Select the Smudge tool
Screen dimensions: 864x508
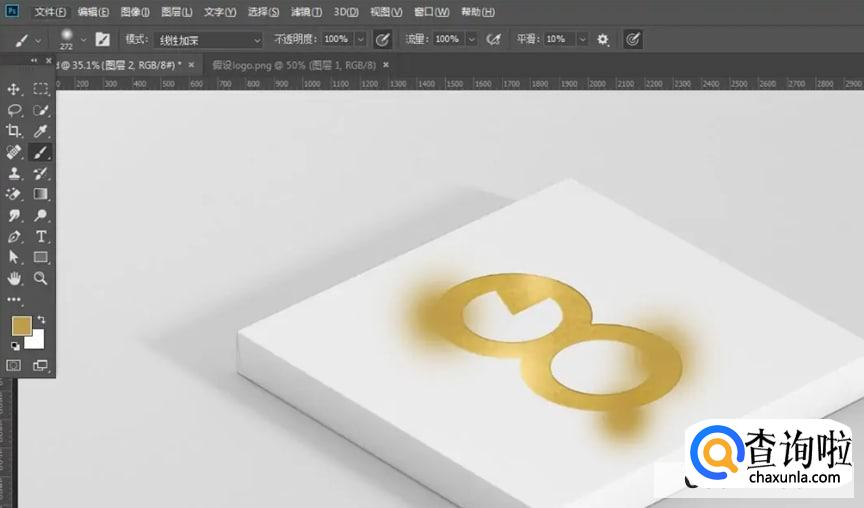pos(14,215)
